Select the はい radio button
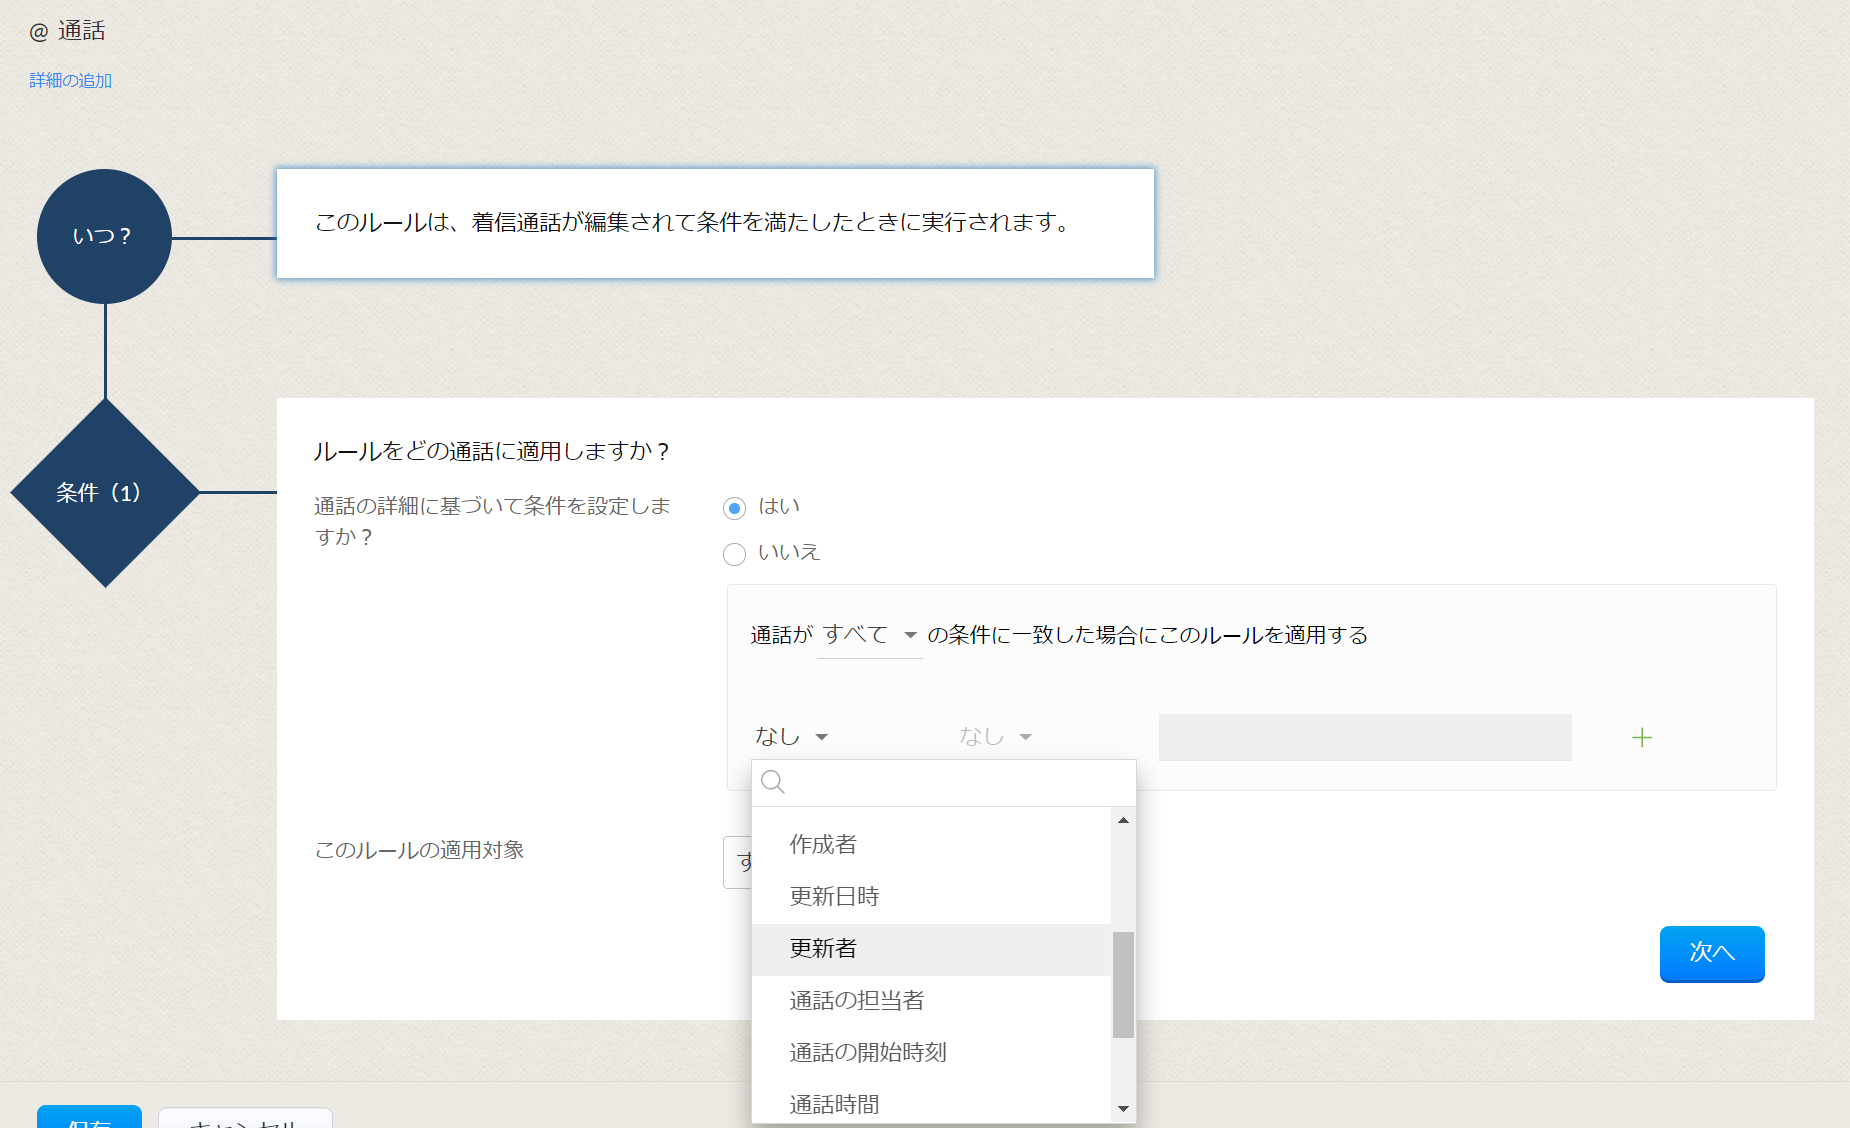1850x1128 pixels. 734,508
